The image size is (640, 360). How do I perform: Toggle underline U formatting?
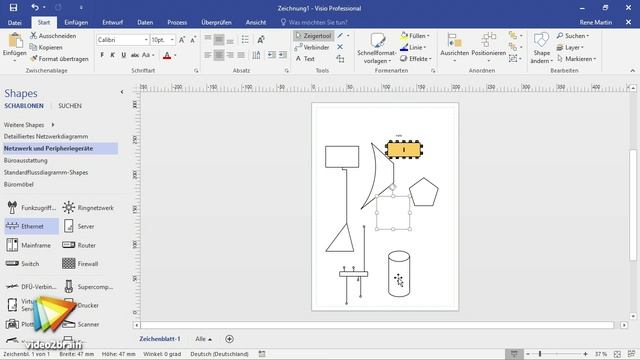click(x=123, y=55)
